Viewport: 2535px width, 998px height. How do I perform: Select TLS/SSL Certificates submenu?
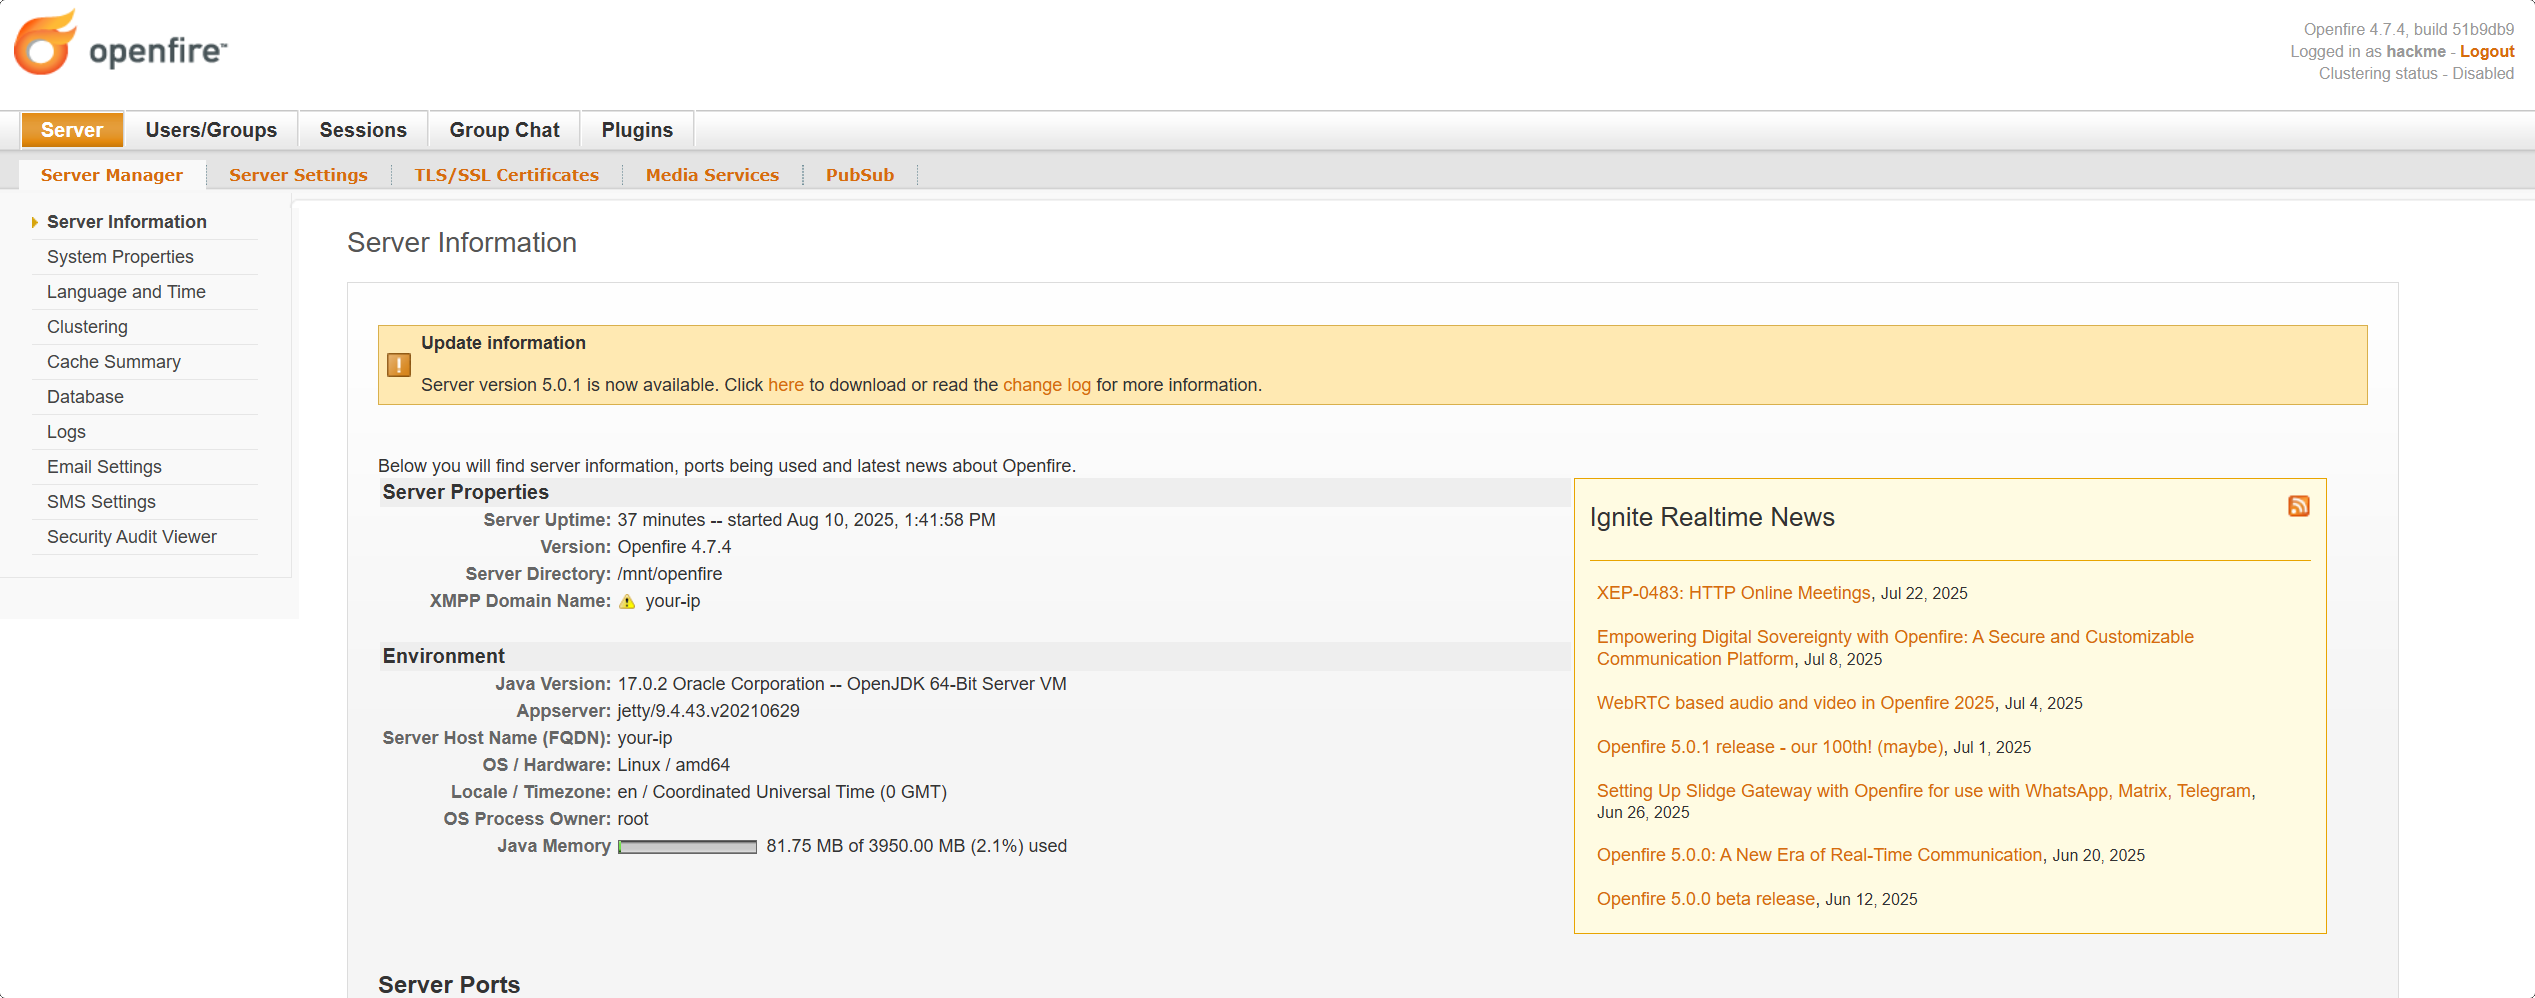click(506, 175)
